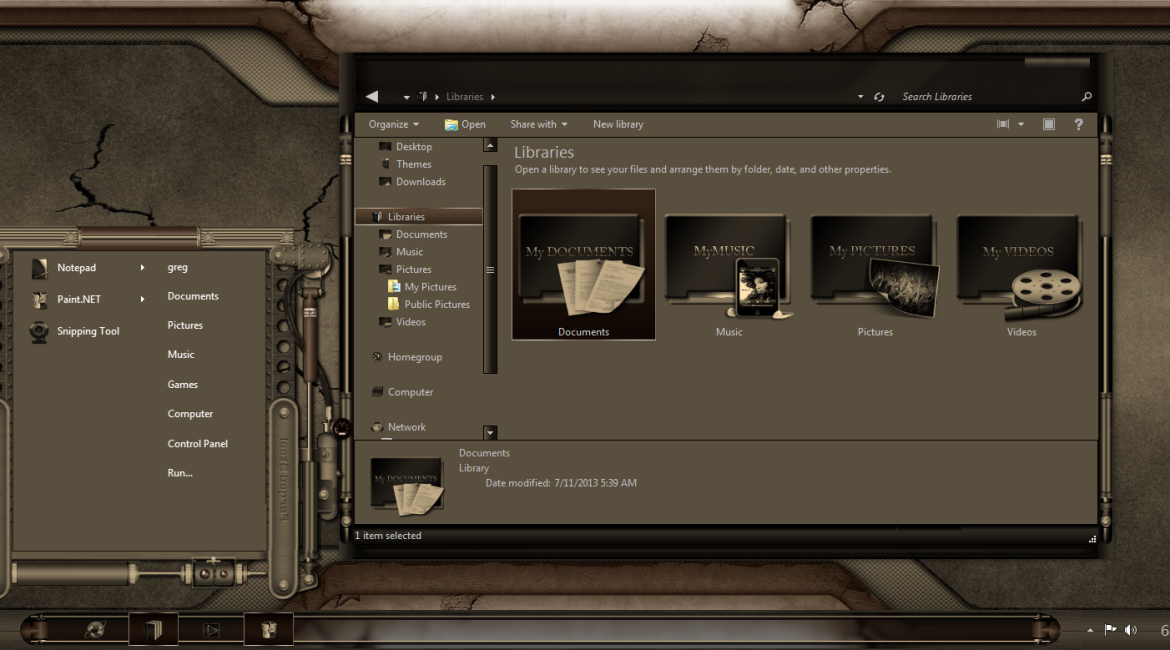
Task: Click the refresh icon in address bar
Action: pos(879,97)
